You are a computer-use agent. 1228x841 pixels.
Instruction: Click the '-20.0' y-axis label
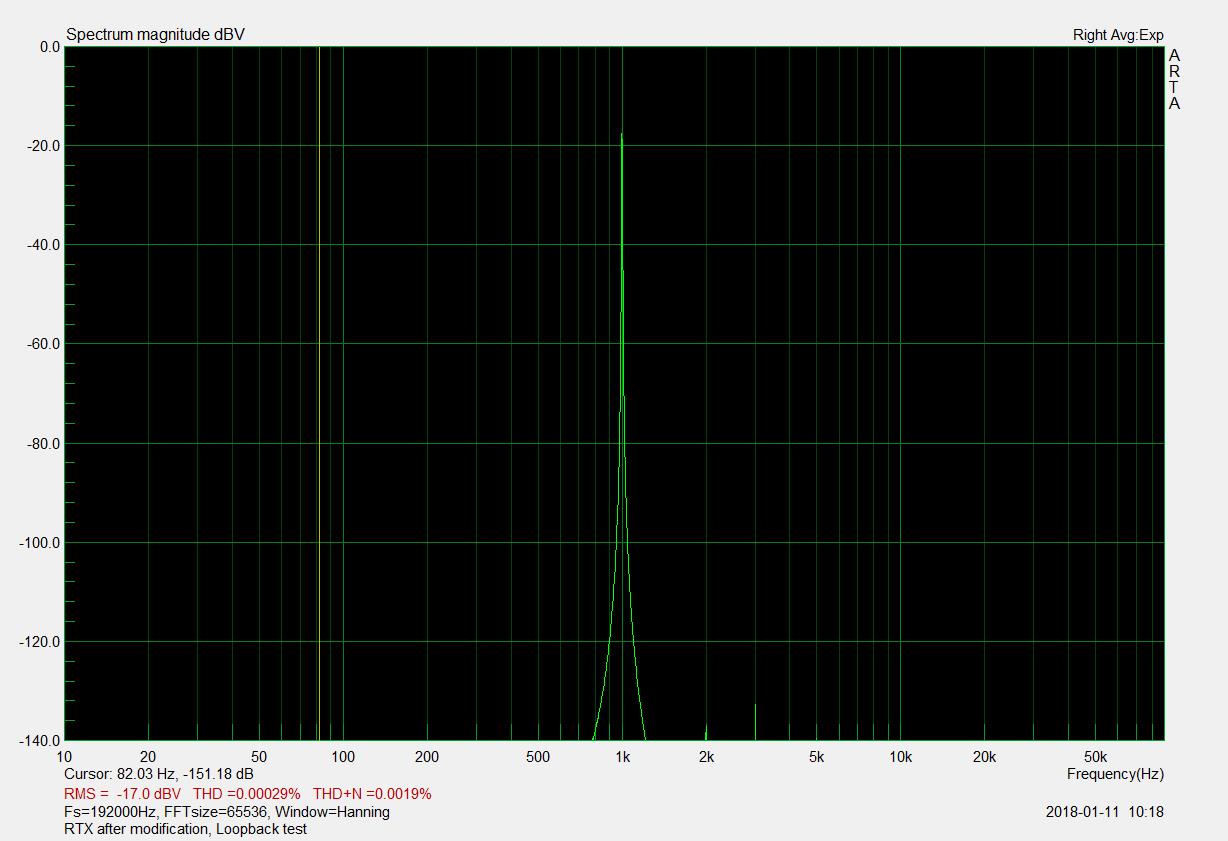(43, 146)
